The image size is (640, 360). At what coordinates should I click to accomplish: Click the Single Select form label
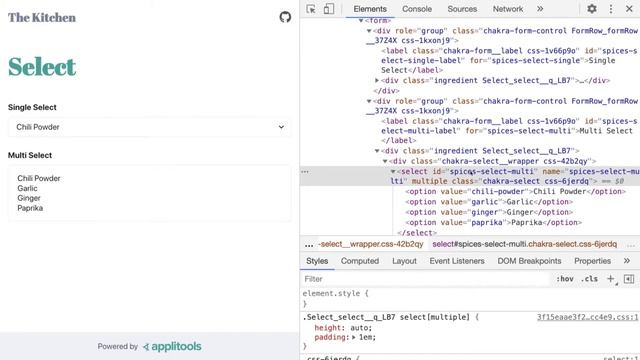[x=32, y=107]
